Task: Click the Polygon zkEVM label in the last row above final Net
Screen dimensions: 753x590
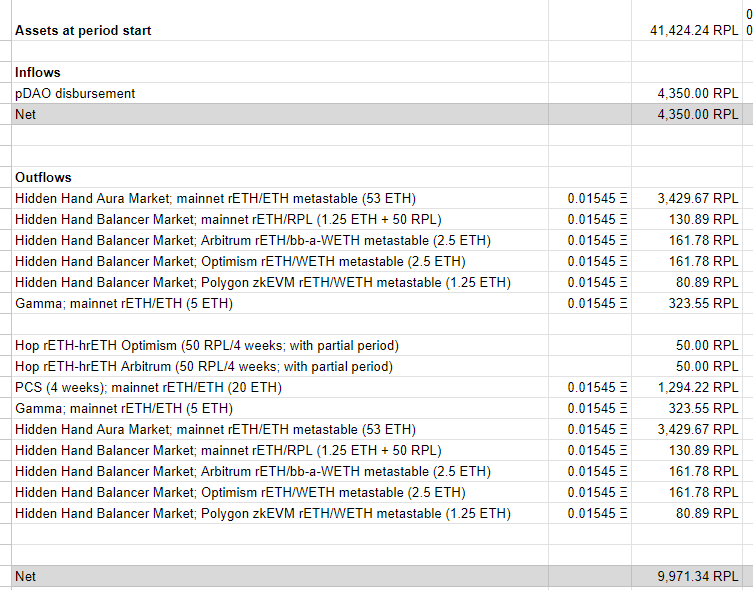Action: (263, 514)
